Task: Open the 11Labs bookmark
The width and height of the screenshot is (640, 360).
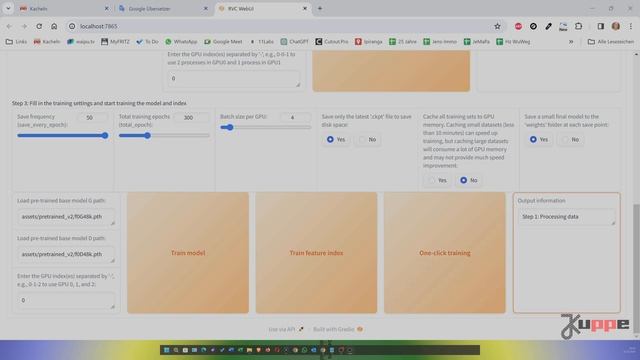Action: click(261, 42)
